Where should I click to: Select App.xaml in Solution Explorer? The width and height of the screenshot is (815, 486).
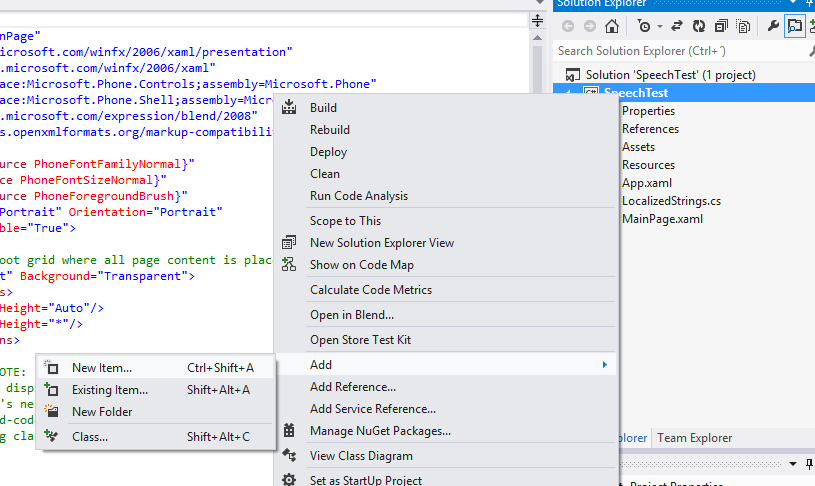(647, 183)
